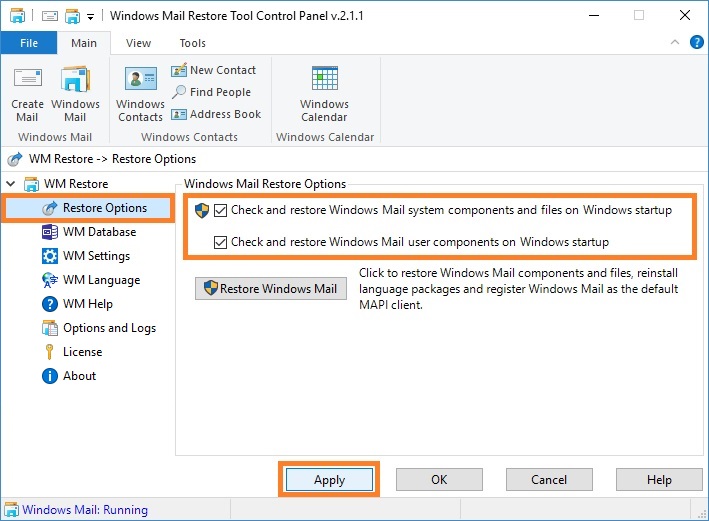This screenshot has height=521, width=709.
Task: Click the Create Mail envelope icon
Action: (x=28, y=78)
